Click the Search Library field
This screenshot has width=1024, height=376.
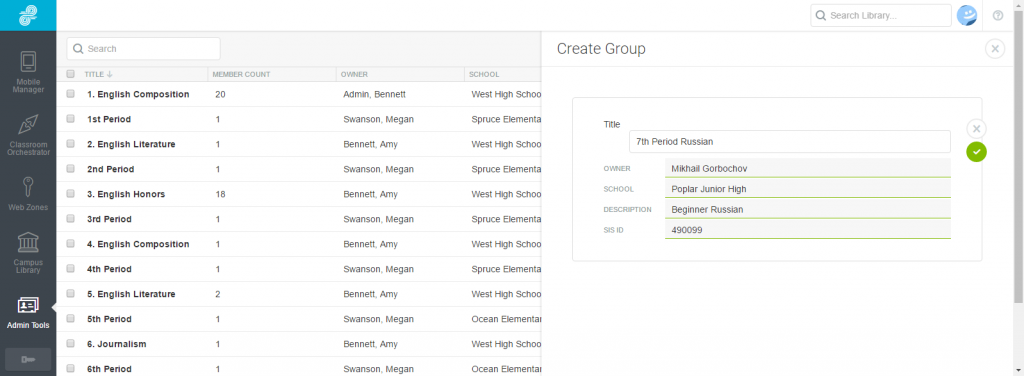pos(880,16)
